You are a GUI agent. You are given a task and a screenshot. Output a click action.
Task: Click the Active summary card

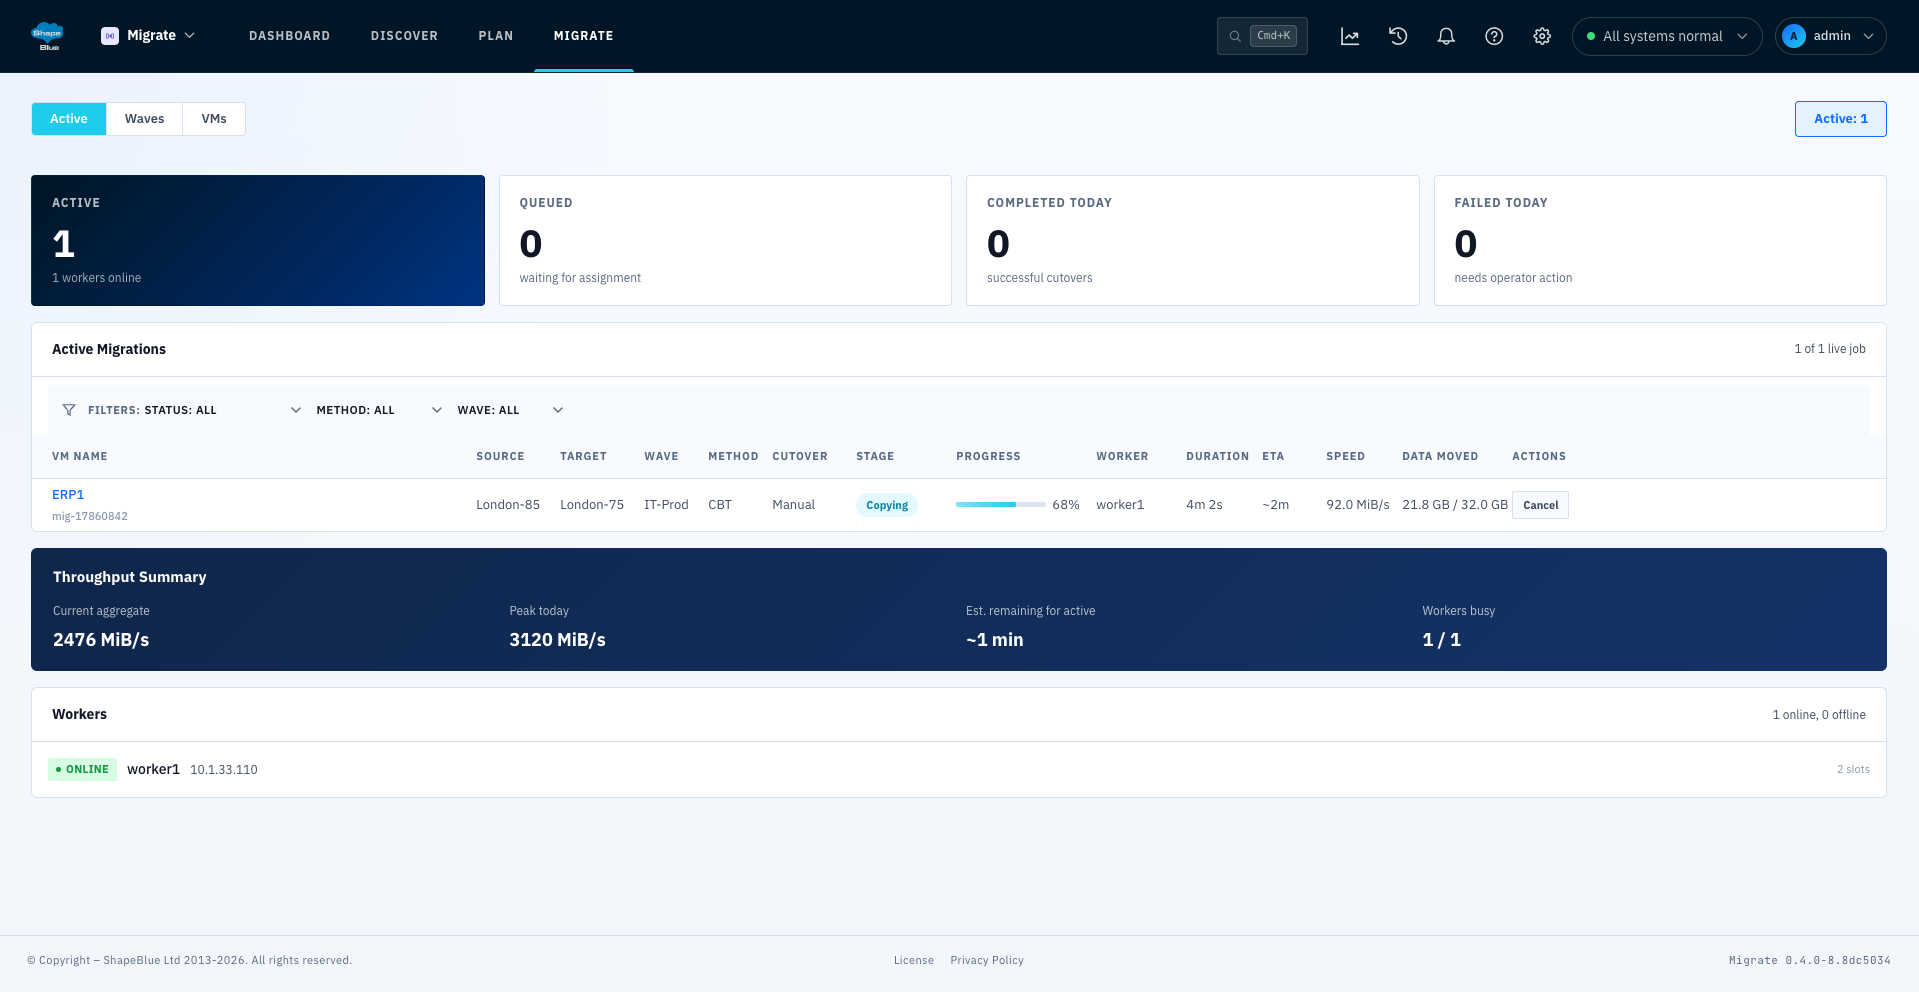click(x=258, y=240)
